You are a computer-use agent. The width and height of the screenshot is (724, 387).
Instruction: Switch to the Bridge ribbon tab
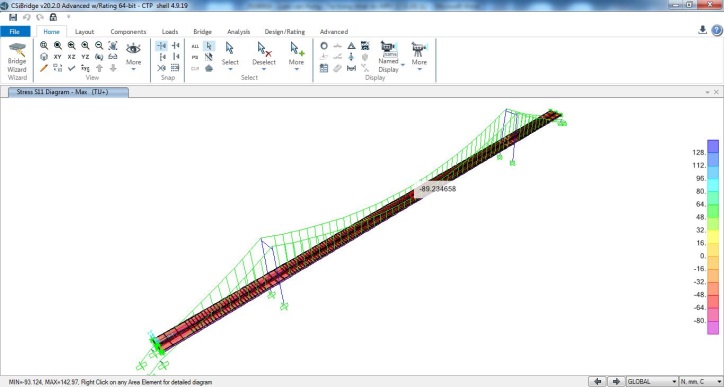(x=202, y=31)
